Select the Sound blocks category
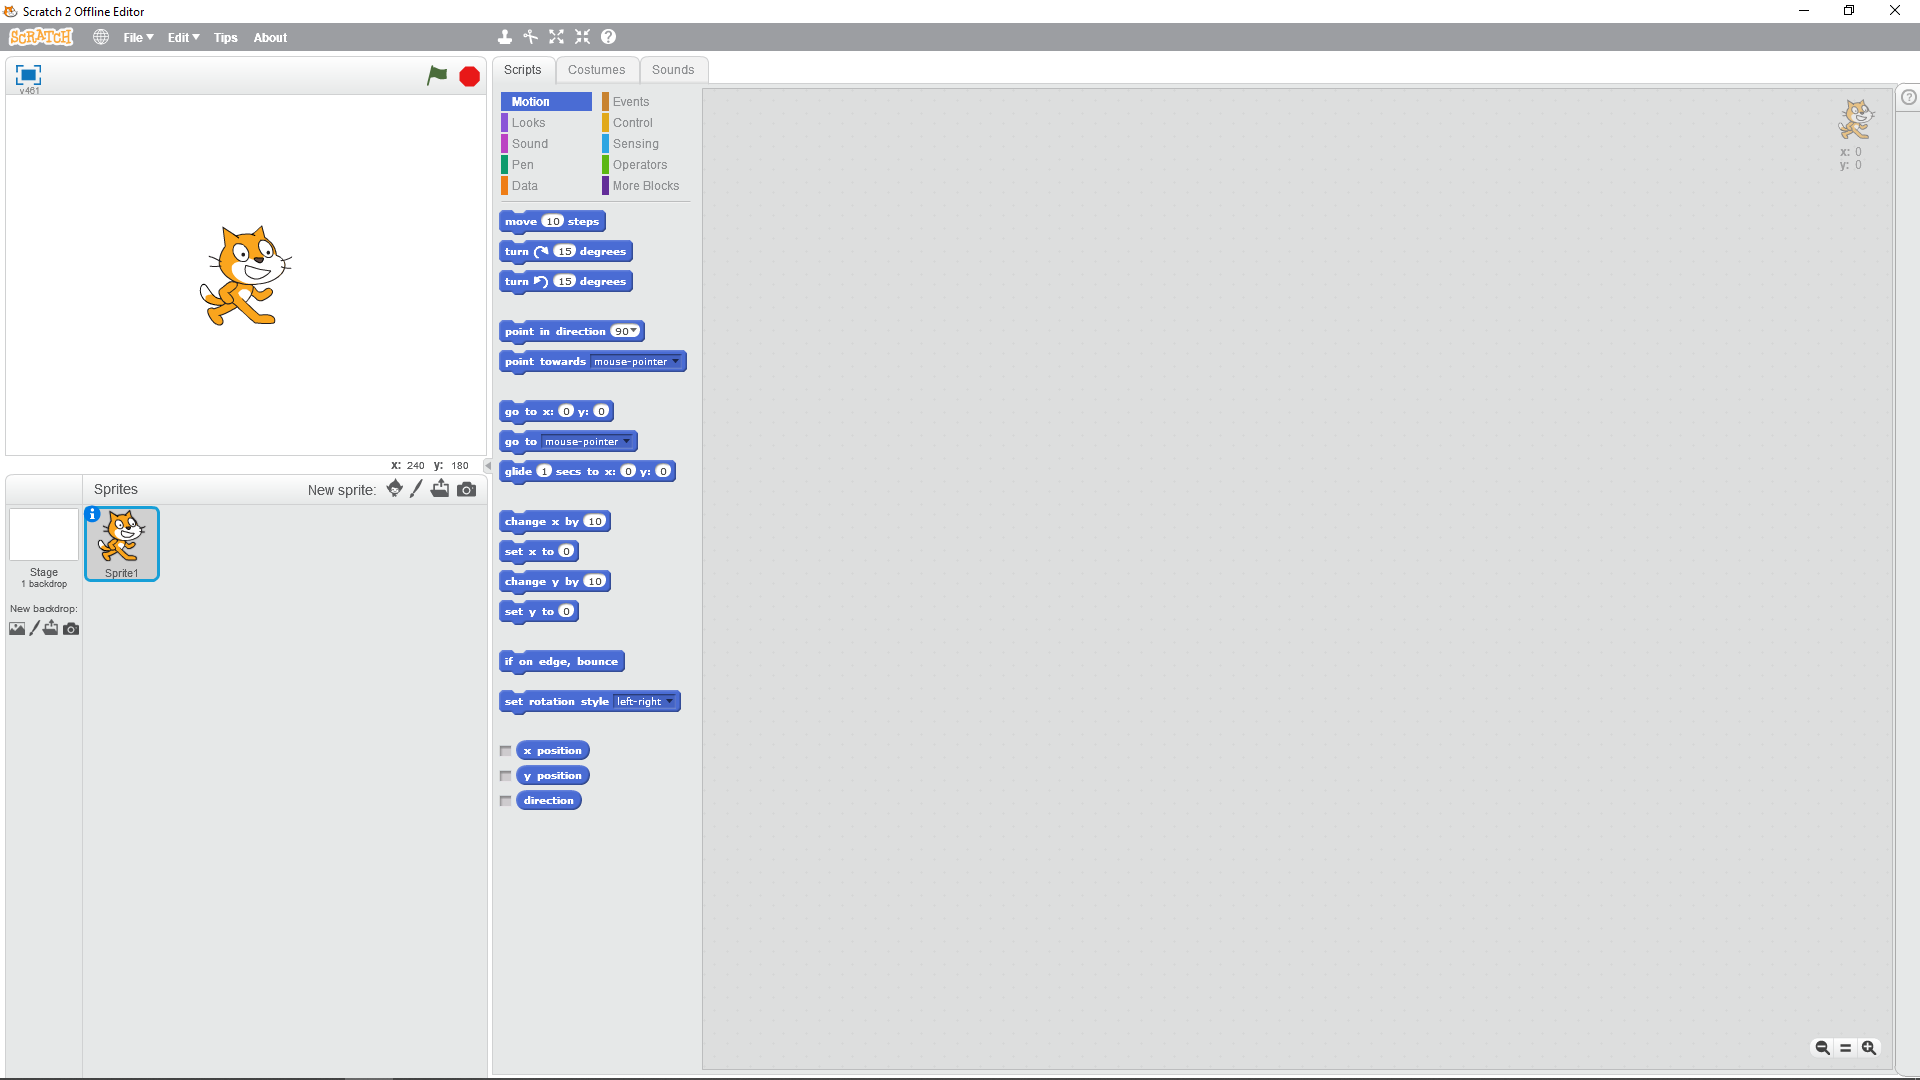The image size is (1920, 1080). tap(530, 142)
